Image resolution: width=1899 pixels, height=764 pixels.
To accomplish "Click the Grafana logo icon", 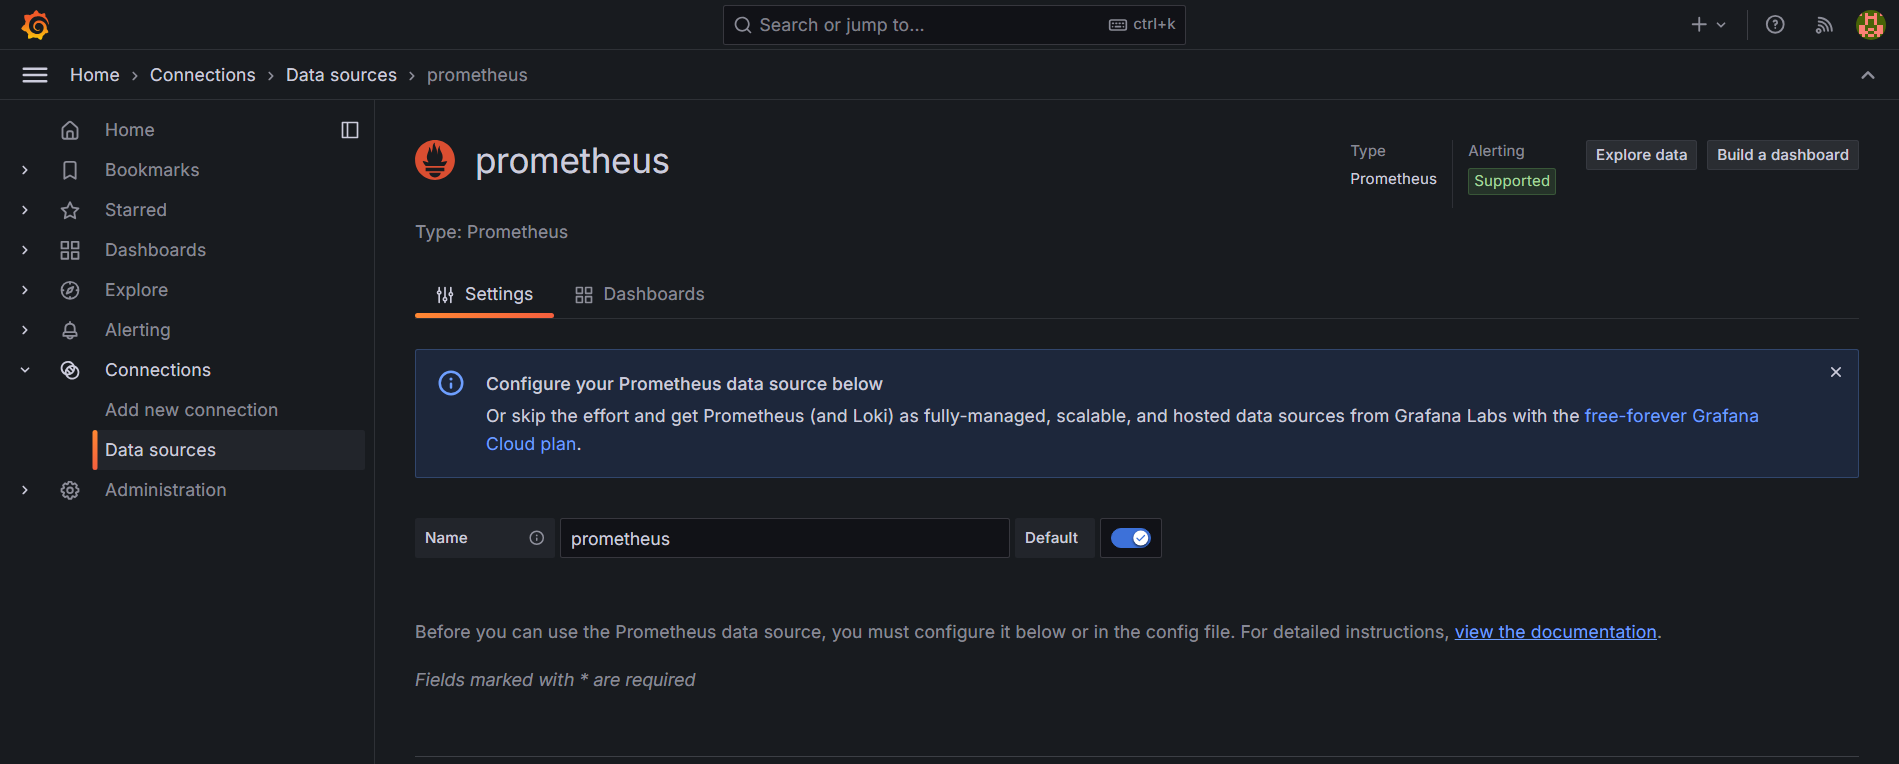I will (x=35, y=25).
